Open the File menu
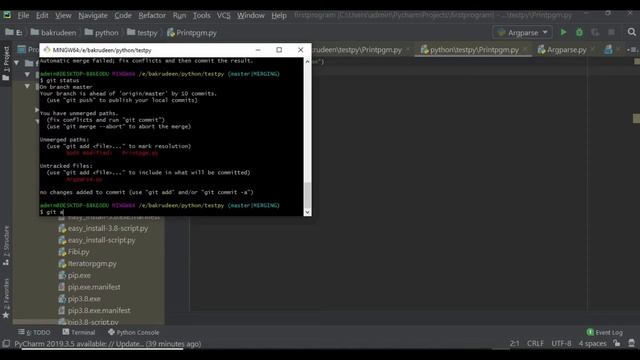The width and height of the screenshot is (640, 360). pyautogui.click(x=23, y=16)
